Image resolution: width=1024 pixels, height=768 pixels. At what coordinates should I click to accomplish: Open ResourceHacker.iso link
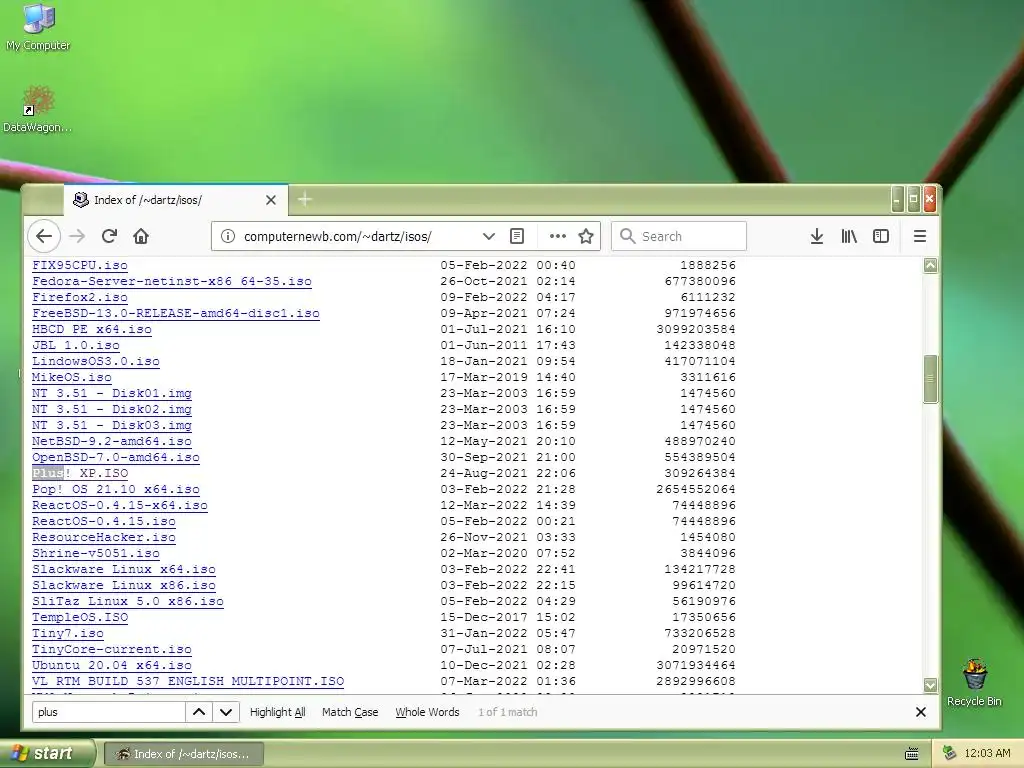(104, 537)
